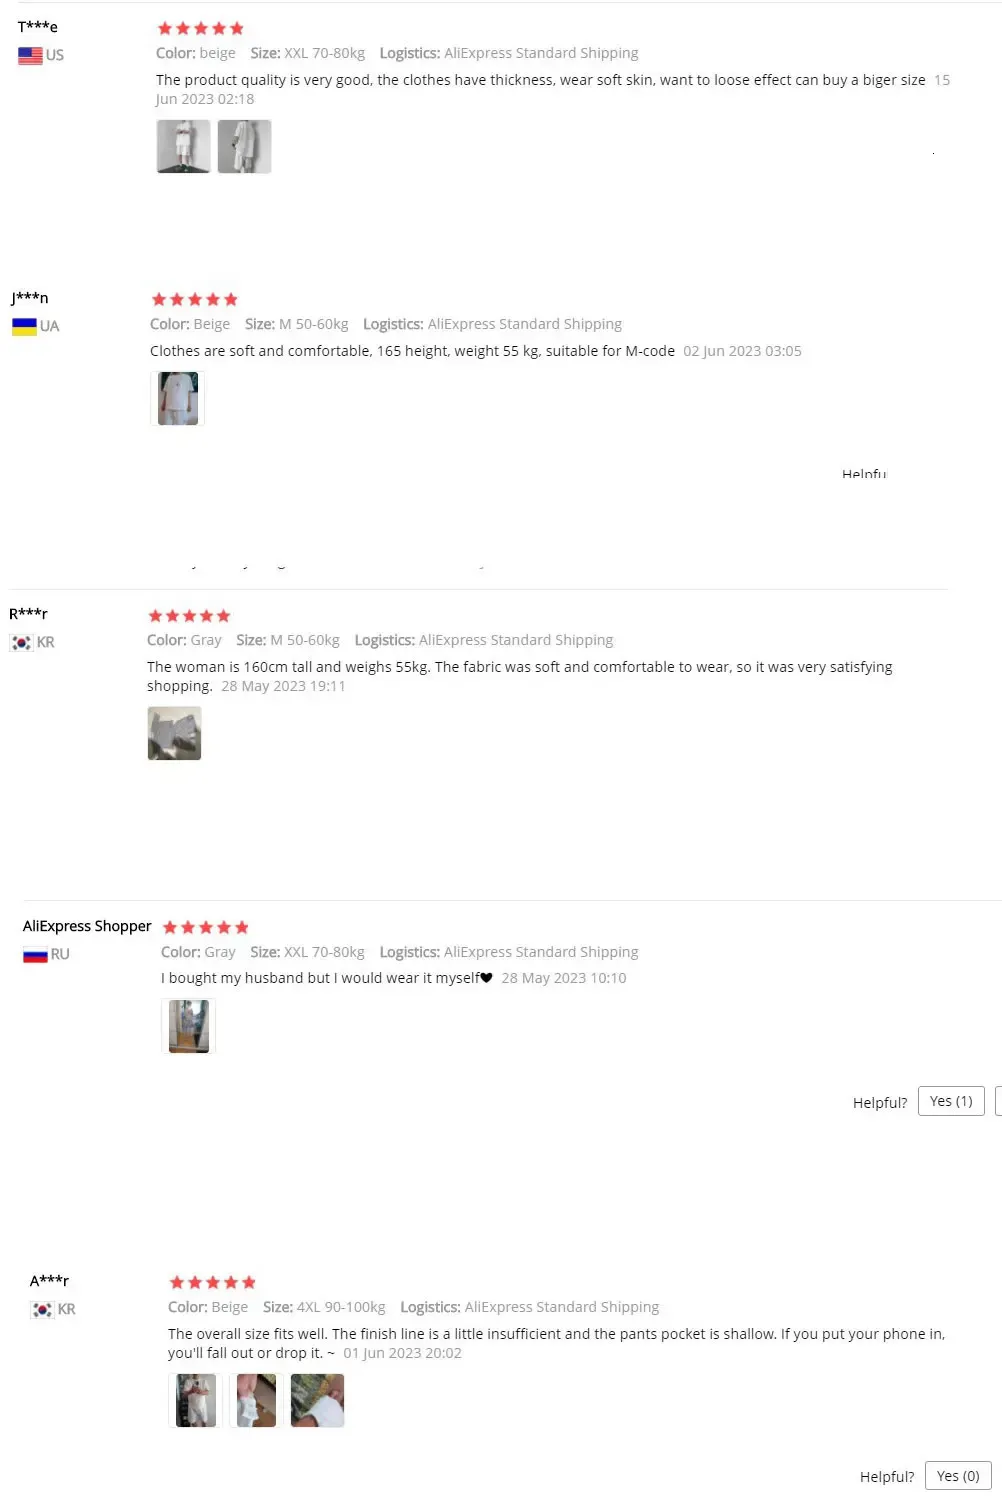Image resolution: width=1002 pixels, height=1498 pixels.
Task: Click the AliExpress Shopper reviewer name
Action: point(87,926)
